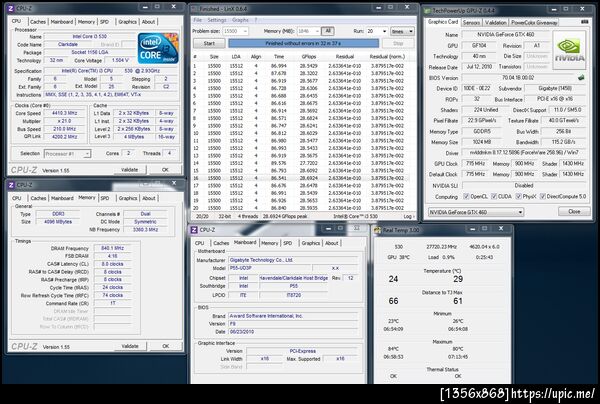Toggle the PhysX checkbox in GPU-Z

pyautogui.click(x=518, y=196)
